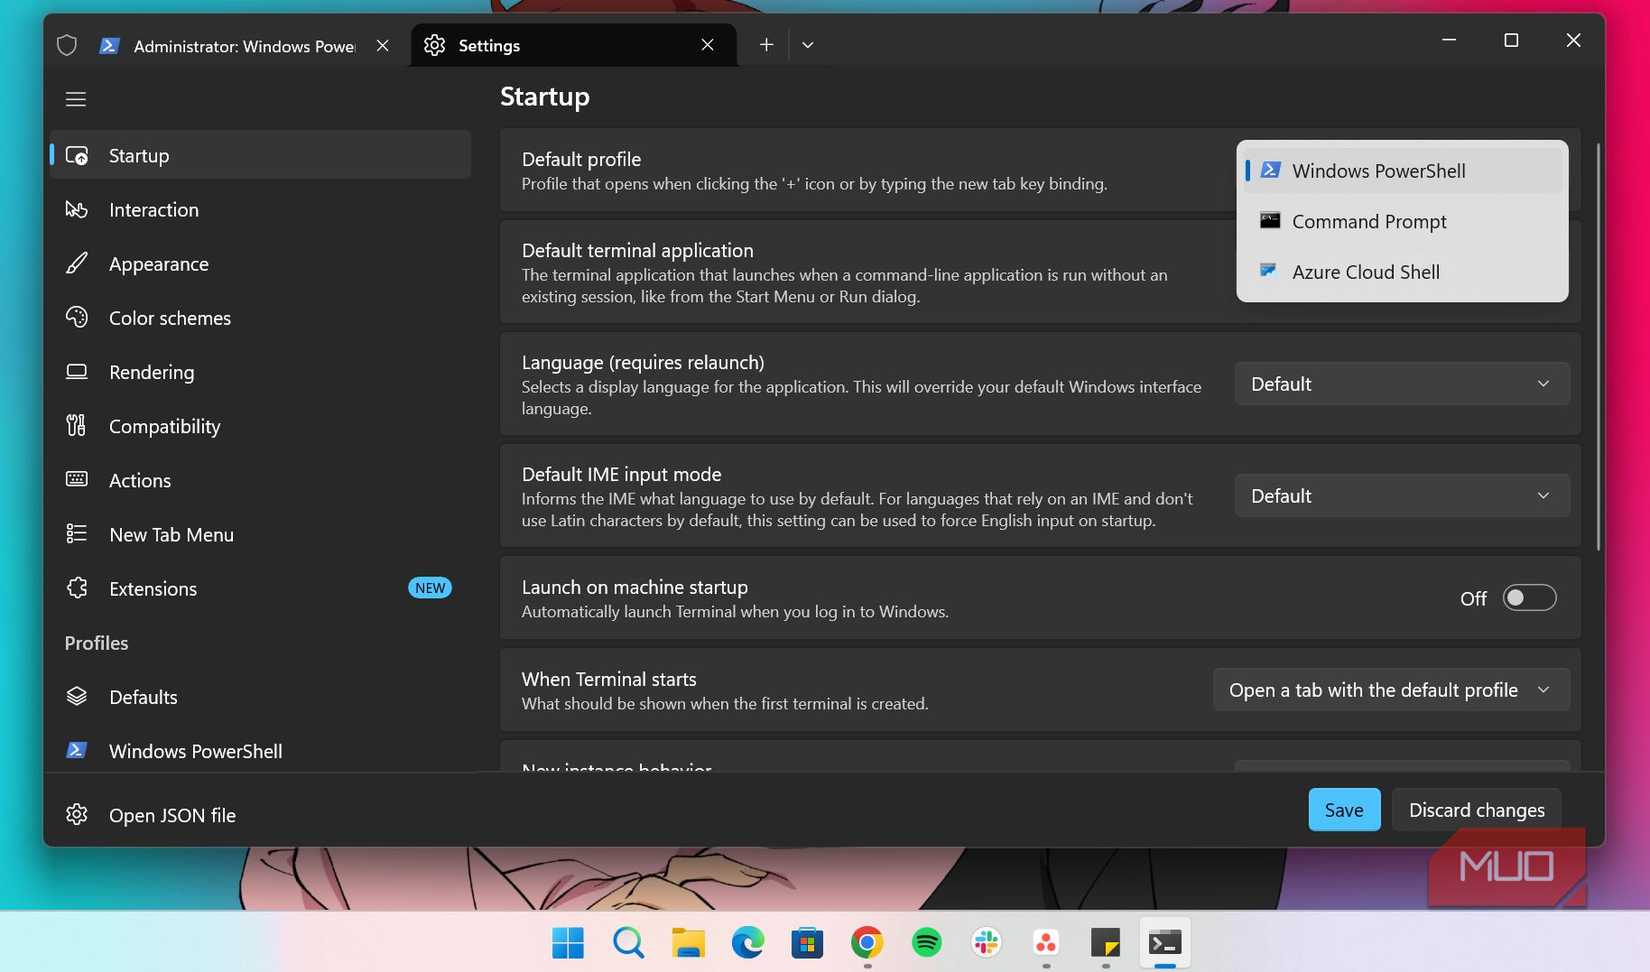Click the Terminal icon in taskbar

coord(1165,942)
